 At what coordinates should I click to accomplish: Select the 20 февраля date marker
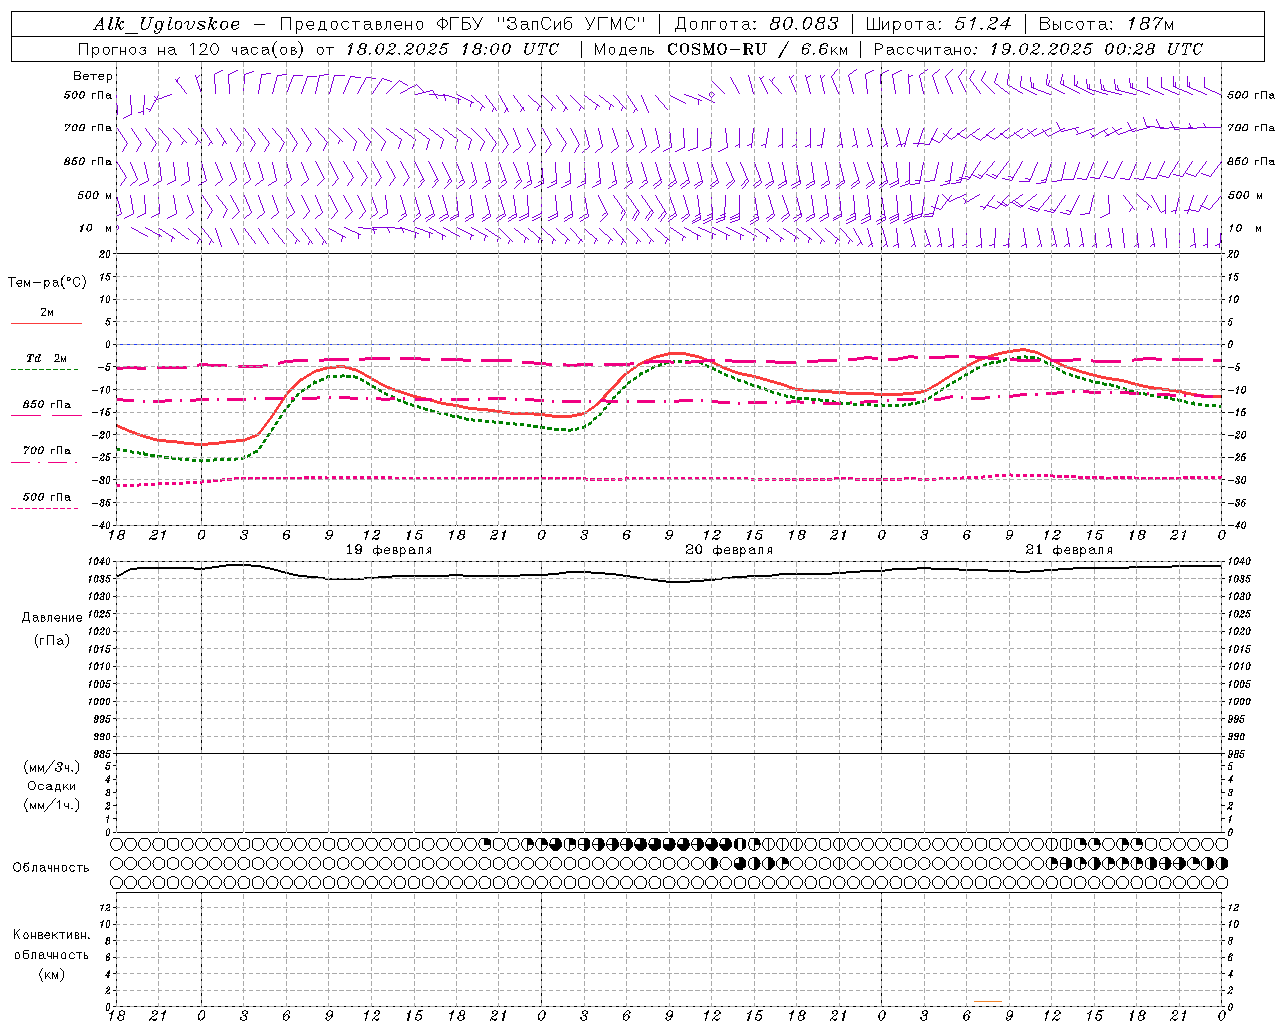[729, 550]
